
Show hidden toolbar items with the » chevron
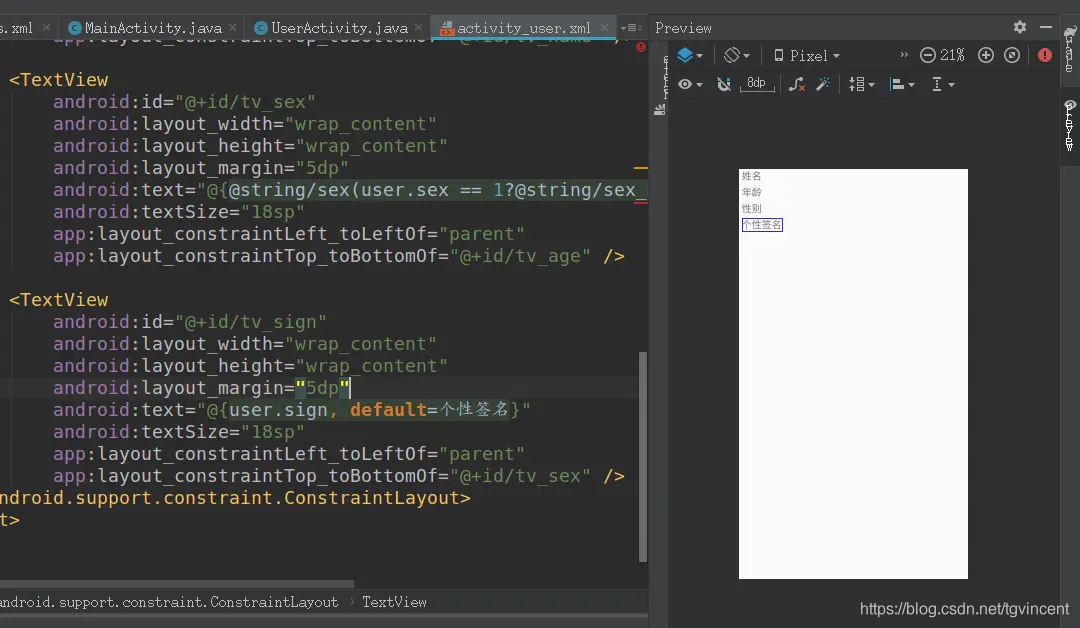click(904, 54)
